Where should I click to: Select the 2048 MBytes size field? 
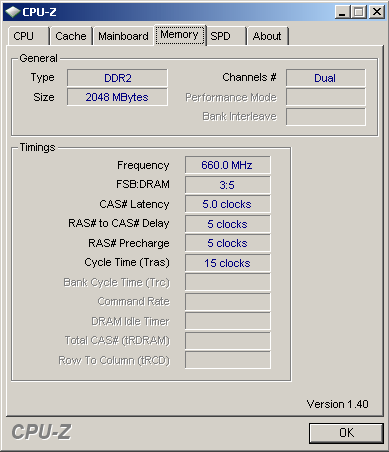(117, 97)
